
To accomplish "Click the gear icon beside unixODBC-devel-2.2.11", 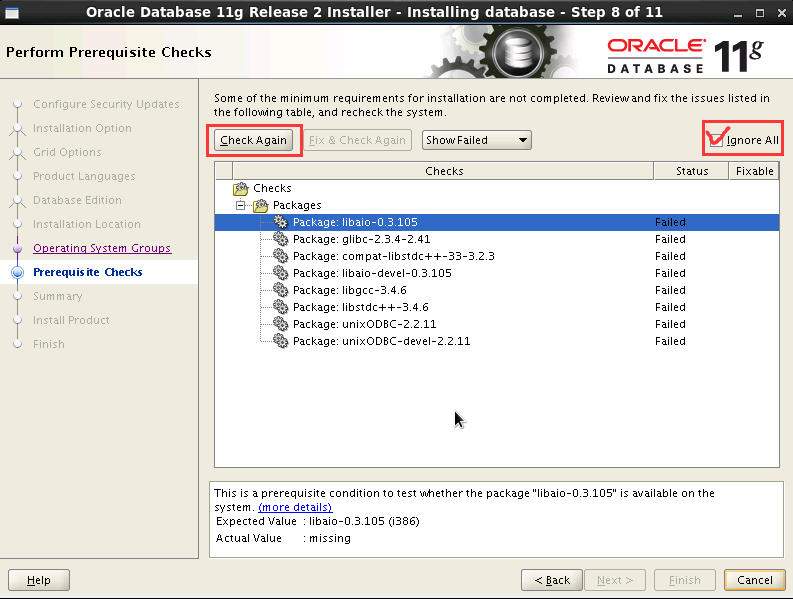I will [x=281, y=341].
